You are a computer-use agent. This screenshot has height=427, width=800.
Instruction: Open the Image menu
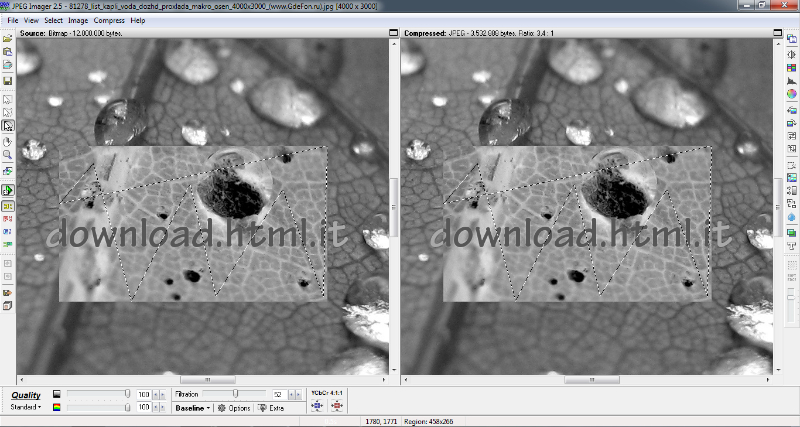pyautogui.click(x=79, y=20)
